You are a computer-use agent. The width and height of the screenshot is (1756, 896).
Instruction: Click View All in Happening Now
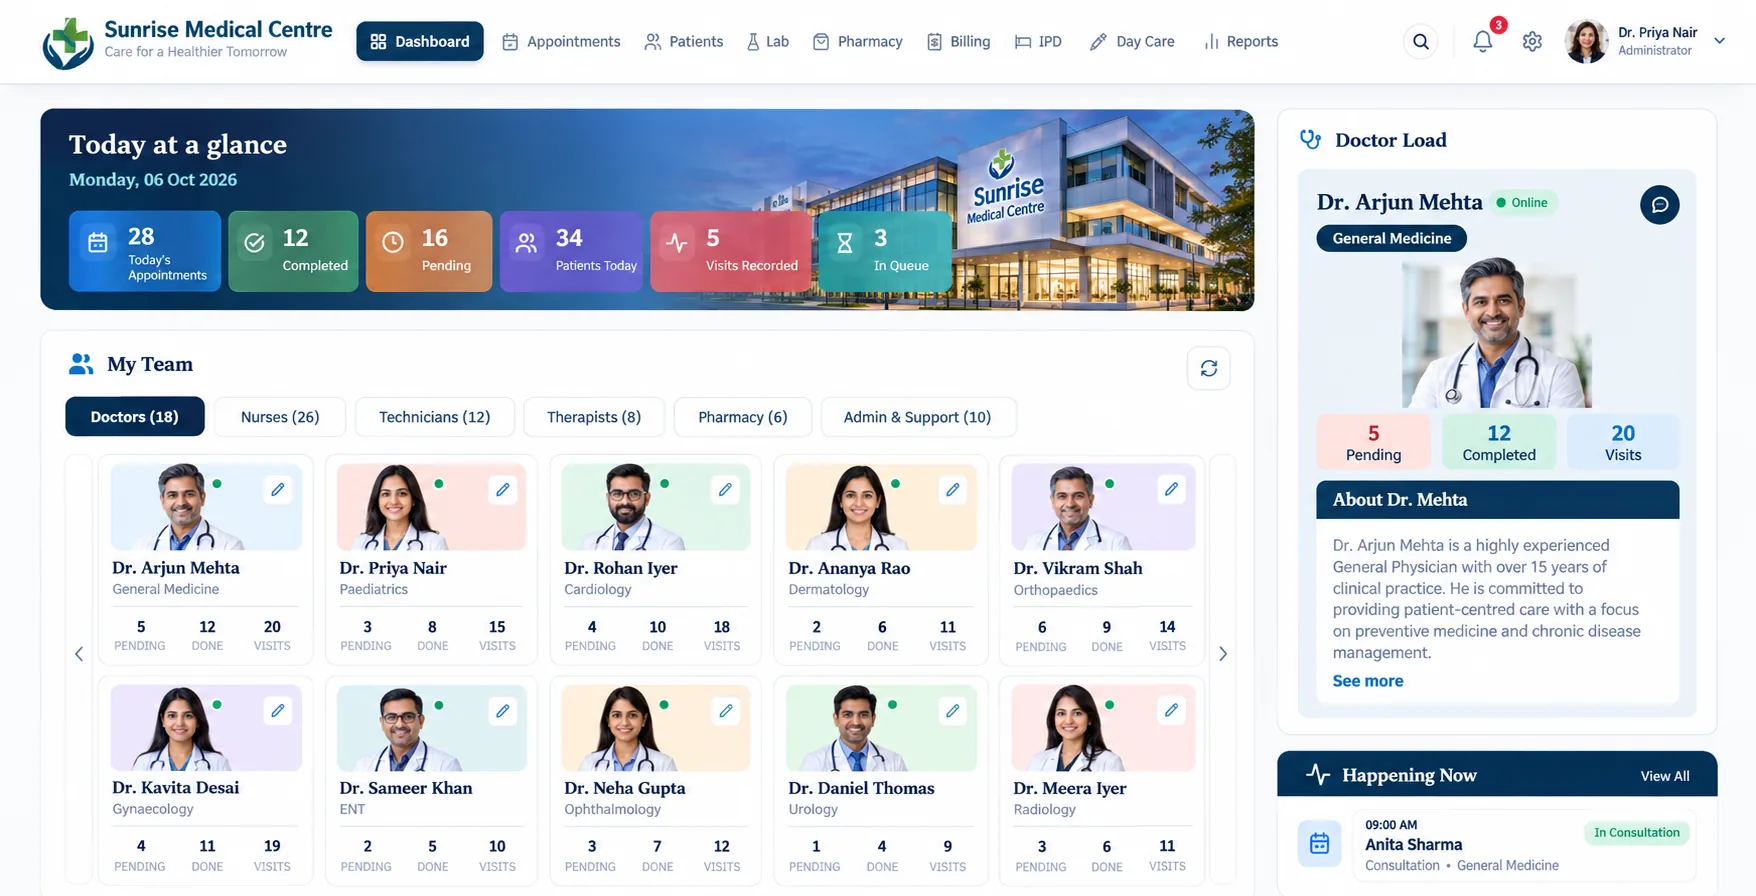pyautogui.click(x=1665, y=776)
